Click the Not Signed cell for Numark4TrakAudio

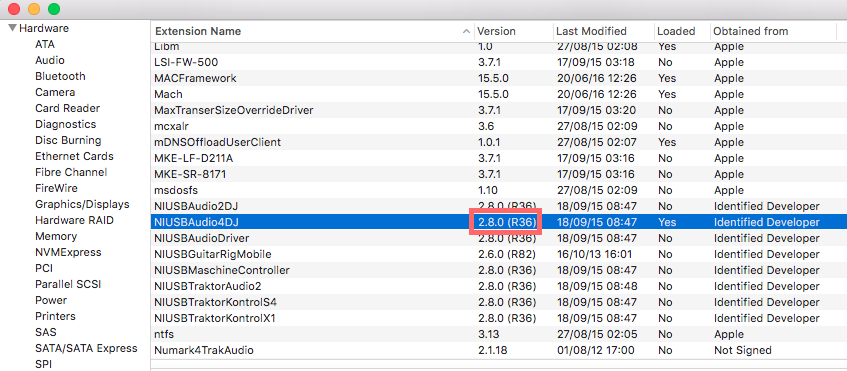[742, 350]
